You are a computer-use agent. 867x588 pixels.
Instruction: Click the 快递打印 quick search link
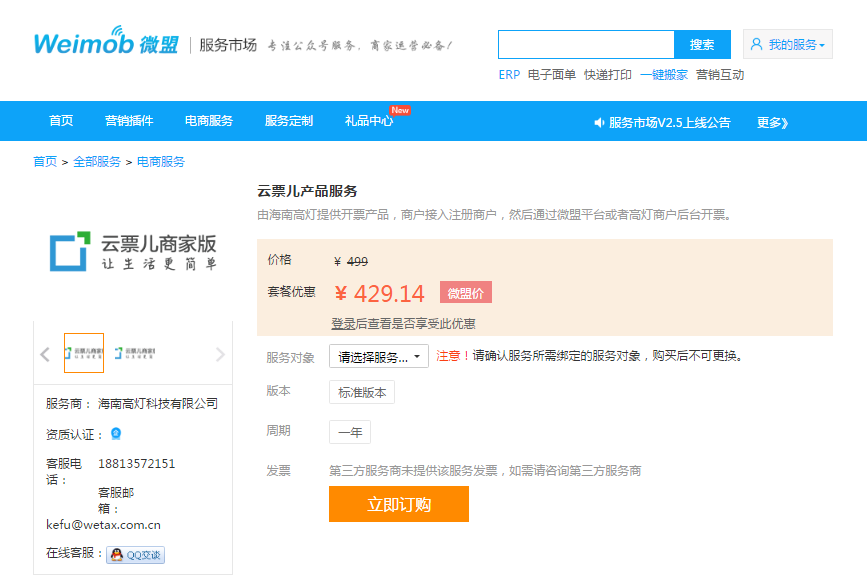point(608,75)
